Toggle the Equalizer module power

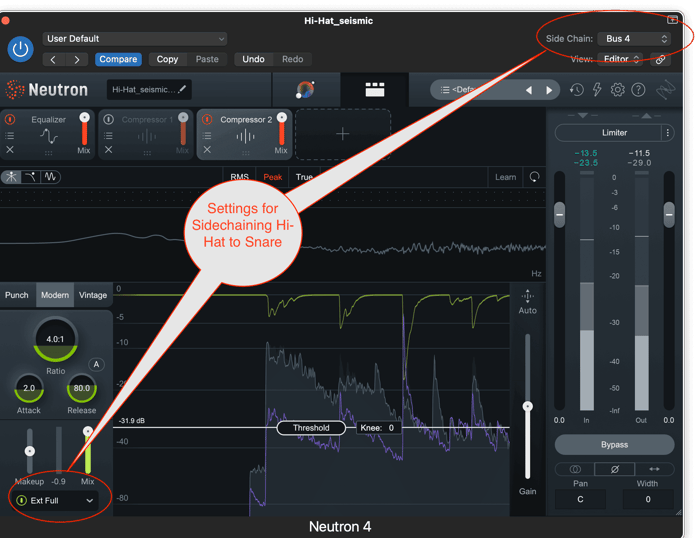[x=10, y=119]
